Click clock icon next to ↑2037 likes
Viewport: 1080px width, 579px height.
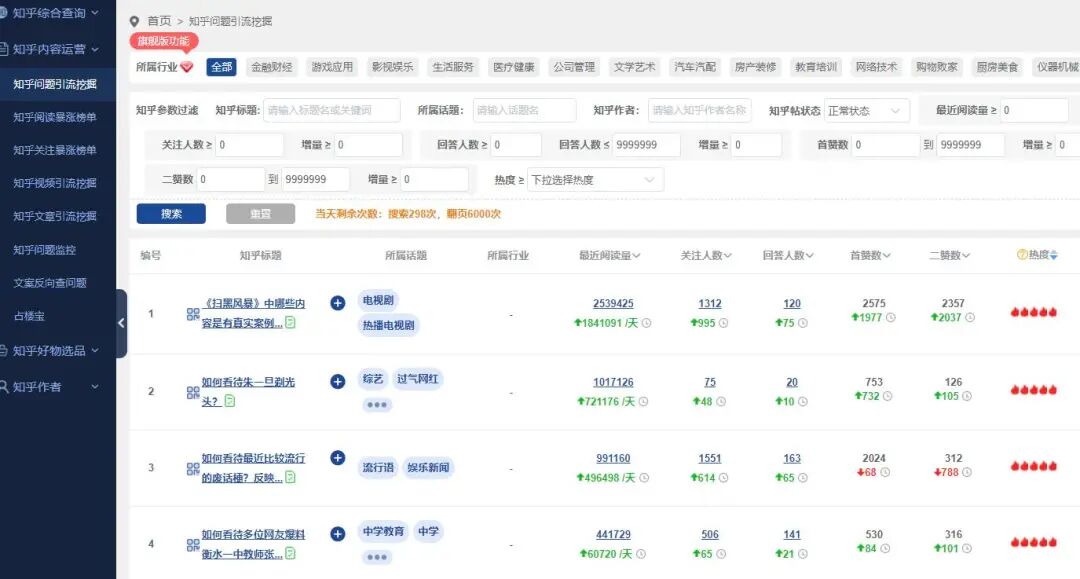970,317
